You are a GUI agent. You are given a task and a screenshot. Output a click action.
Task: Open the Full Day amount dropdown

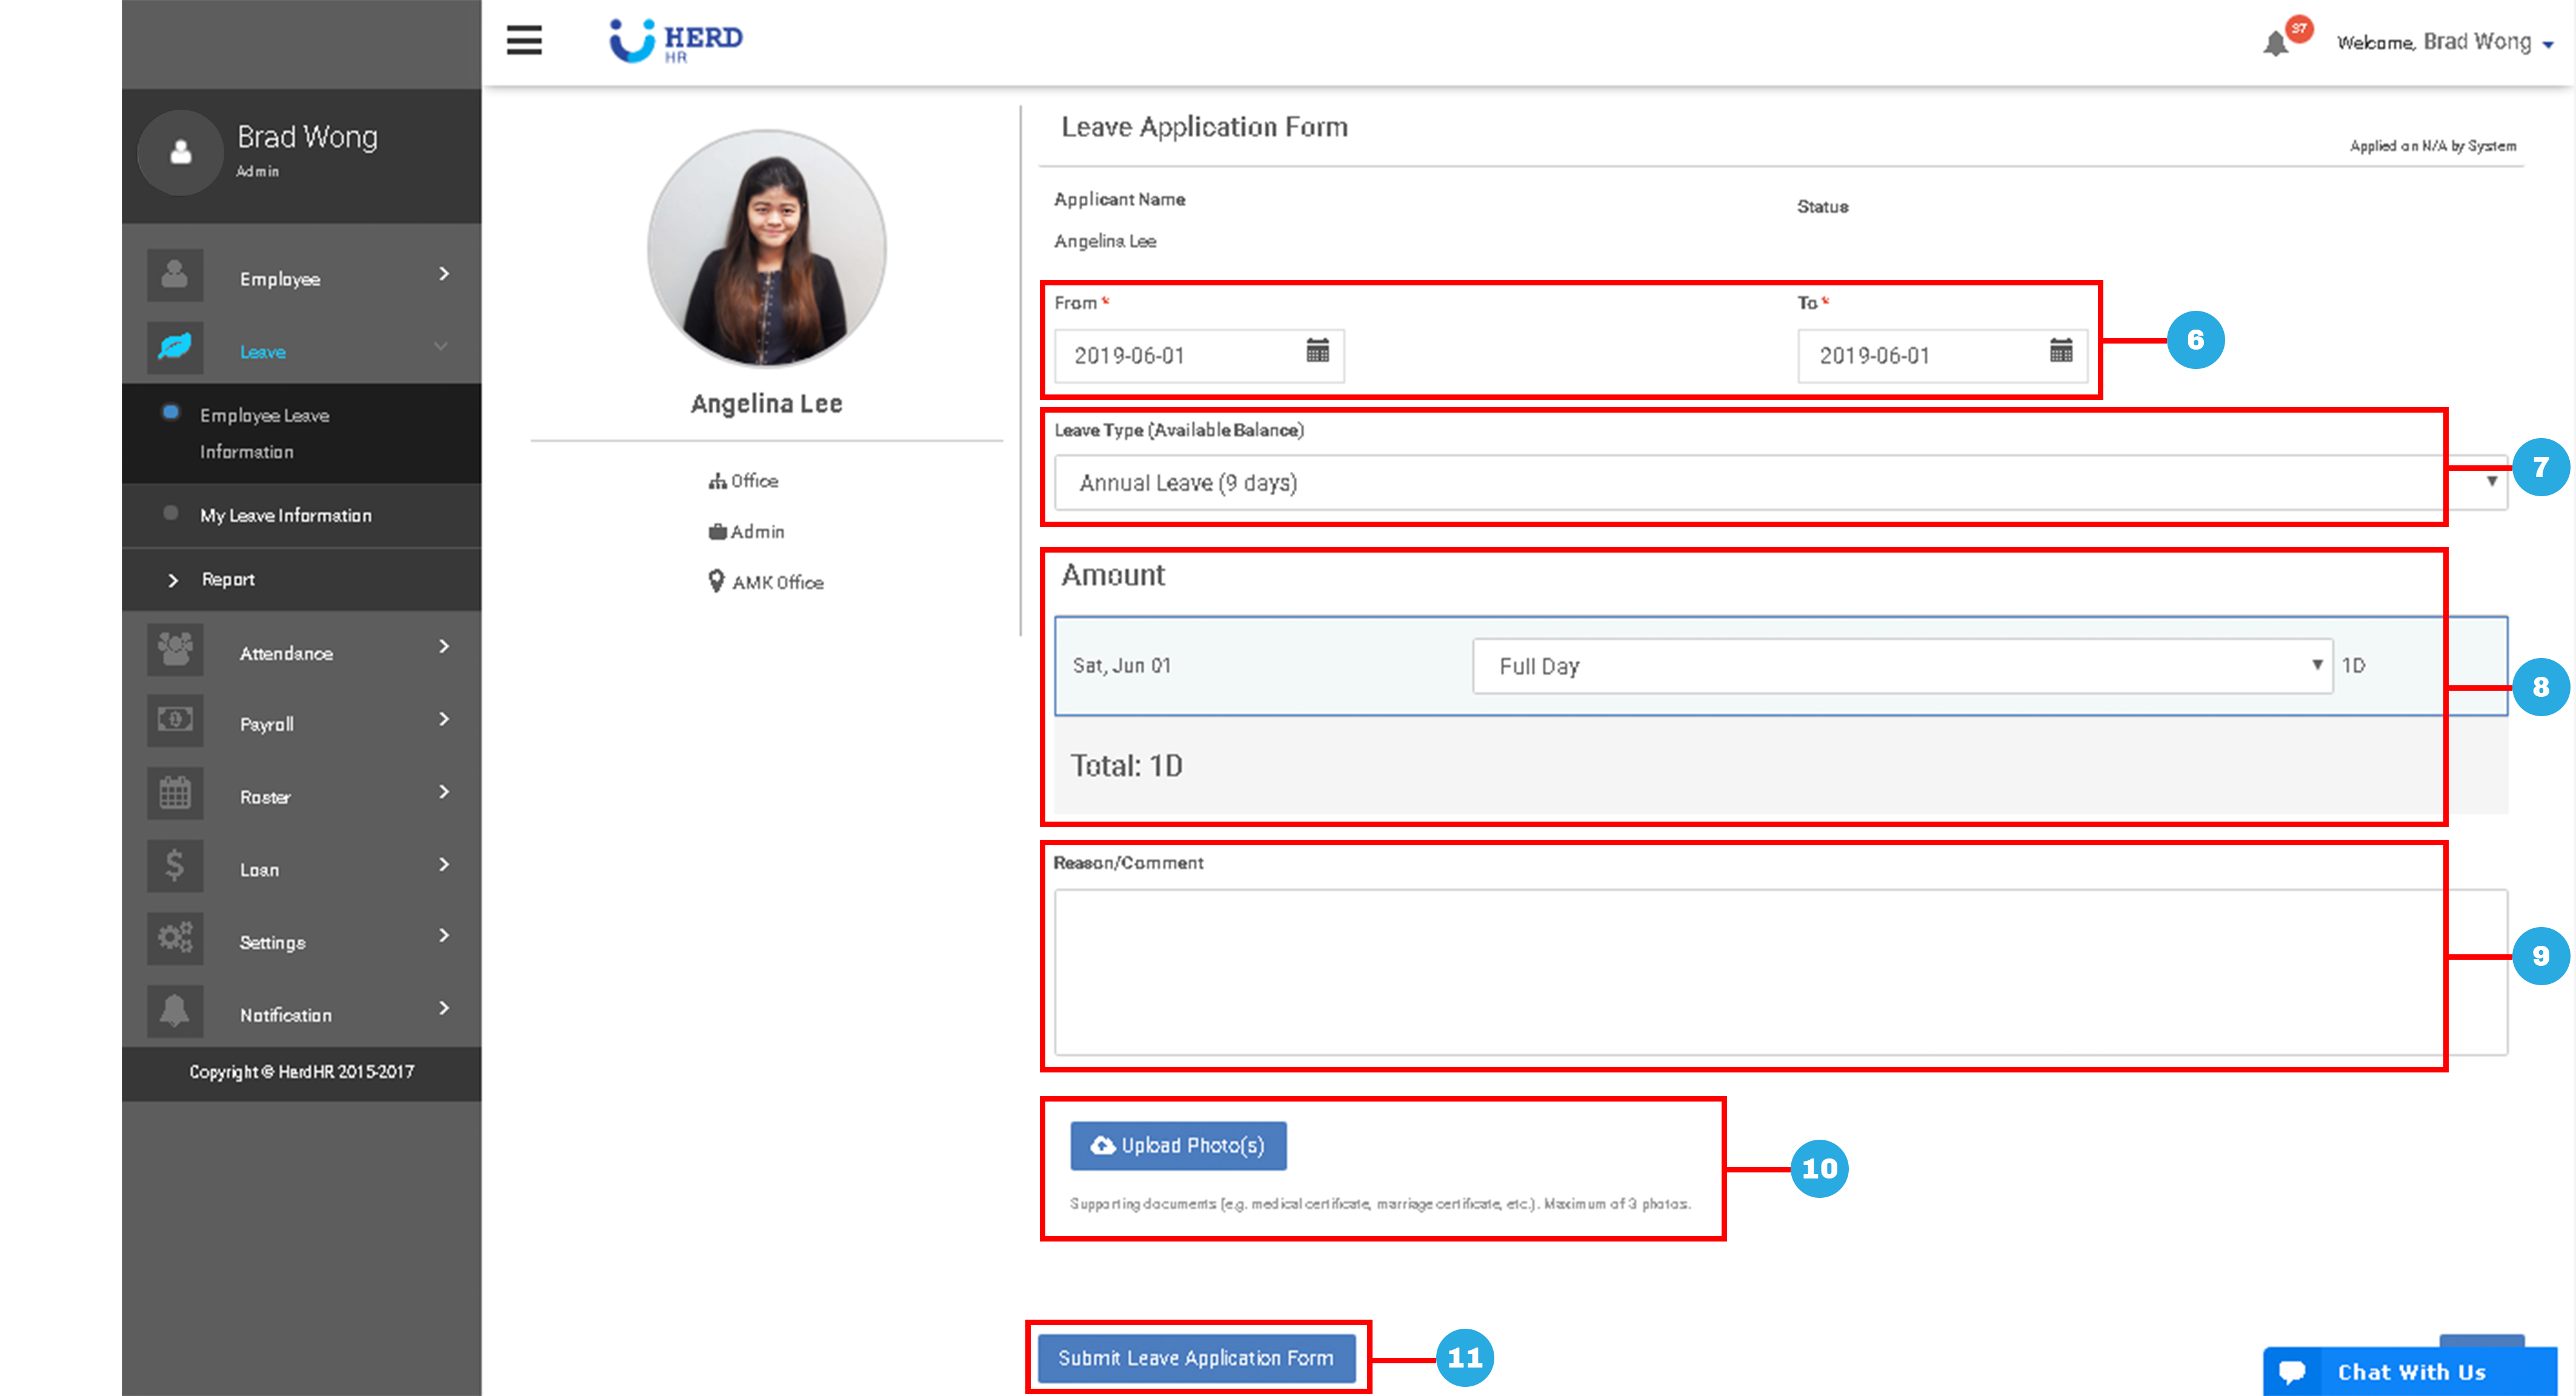[x=1902, y=666]
